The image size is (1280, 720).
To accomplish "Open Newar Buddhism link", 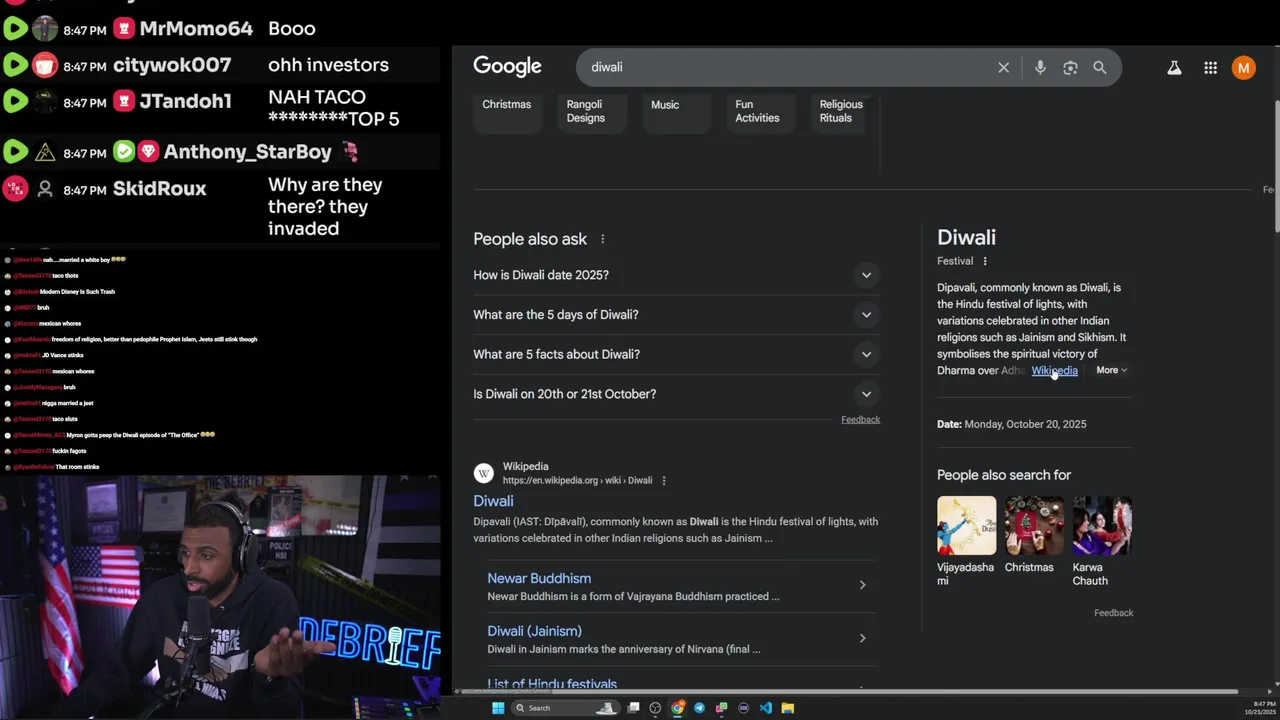I will point(539,578).
